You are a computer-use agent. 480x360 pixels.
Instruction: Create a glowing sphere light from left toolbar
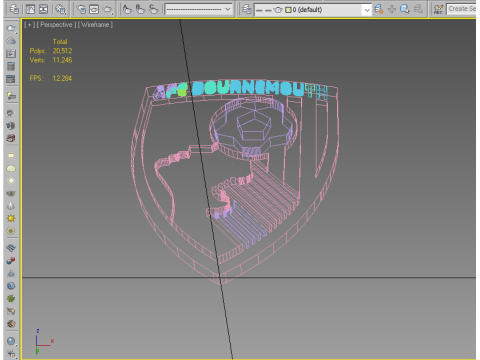click(x=11, y=181)
